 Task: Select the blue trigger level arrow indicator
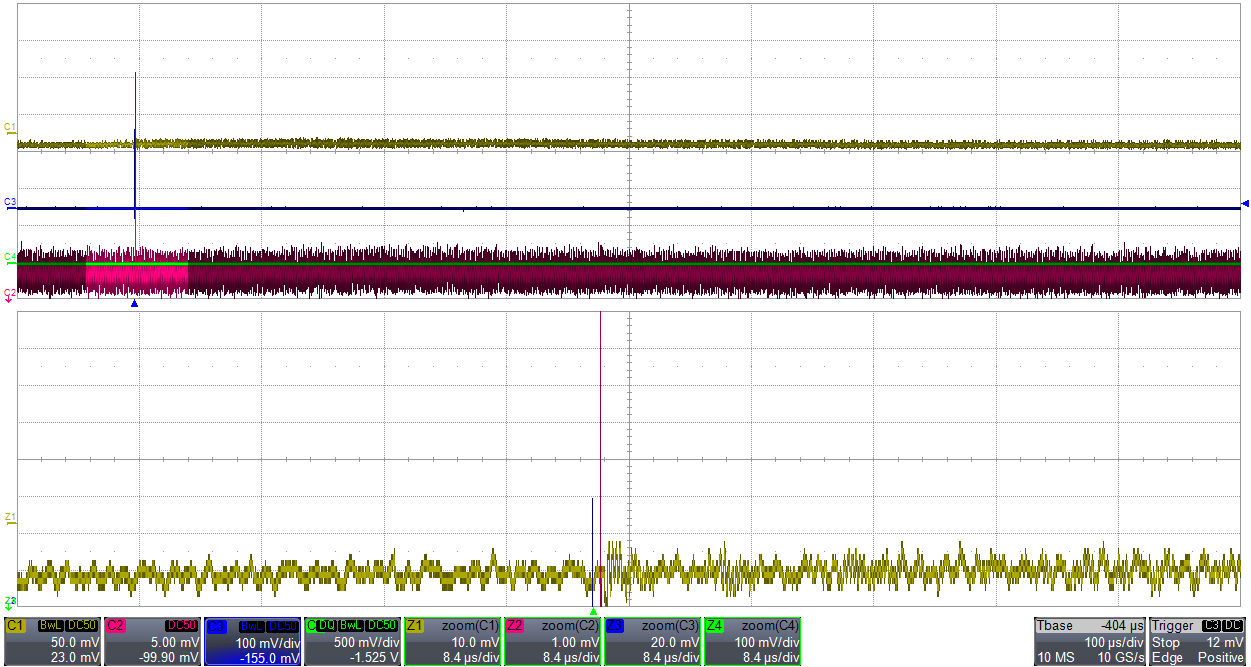[1245, 204]
